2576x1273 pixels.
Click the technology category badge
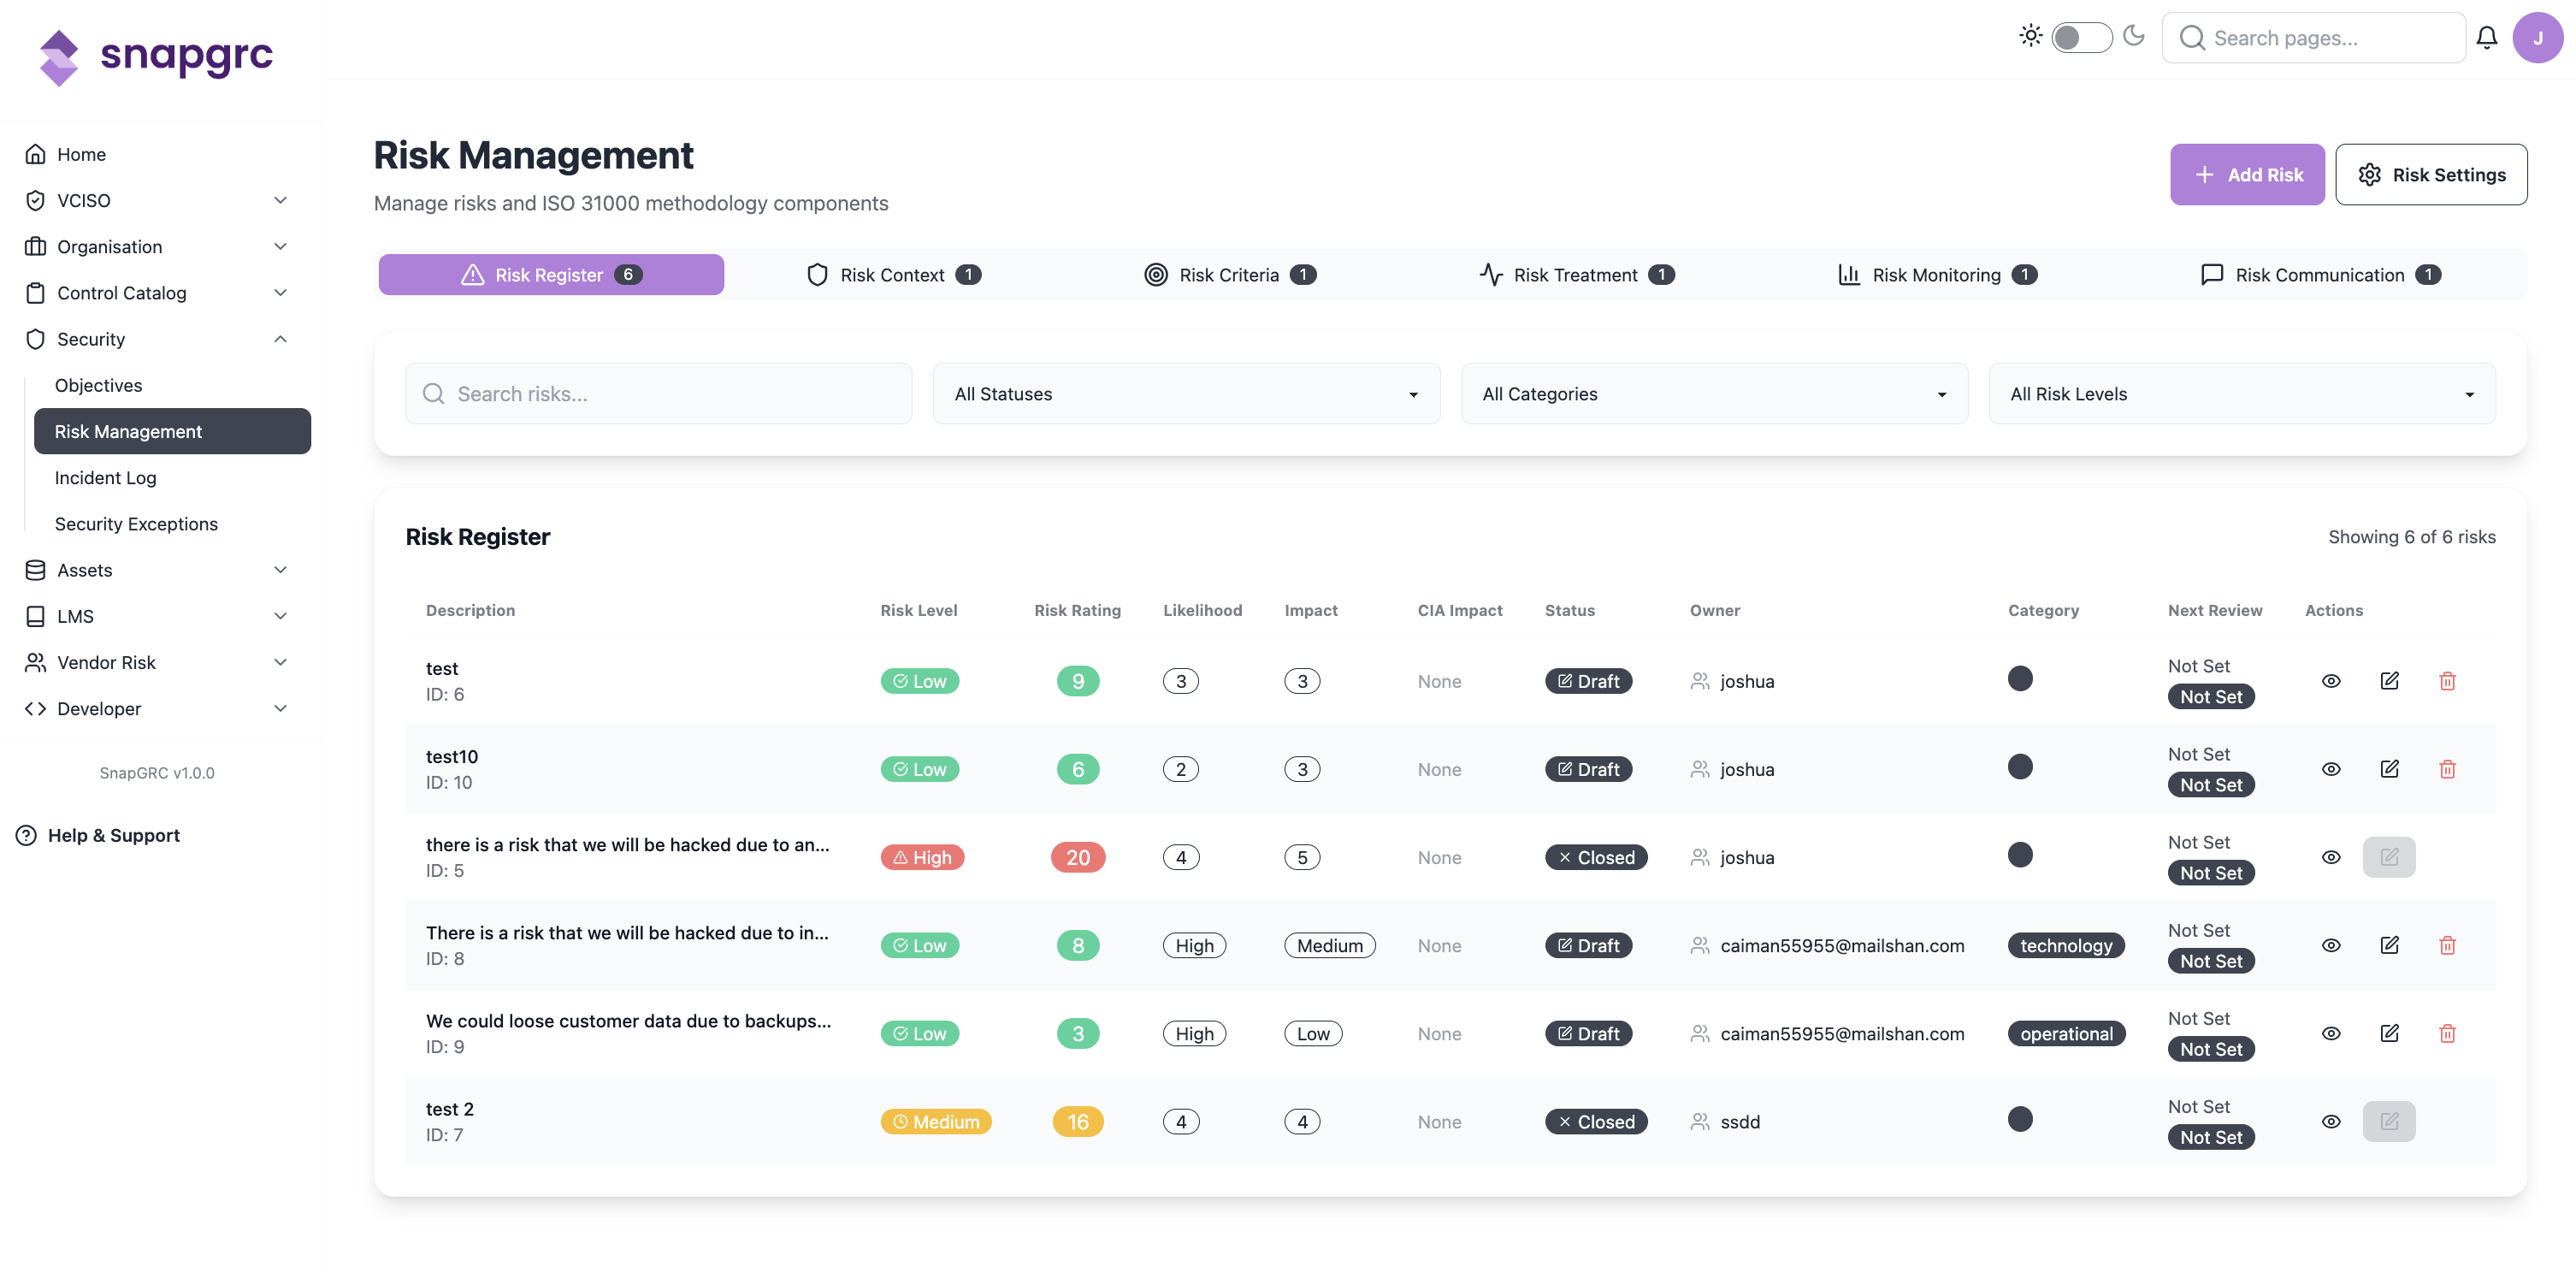(x=2066, y=944)
